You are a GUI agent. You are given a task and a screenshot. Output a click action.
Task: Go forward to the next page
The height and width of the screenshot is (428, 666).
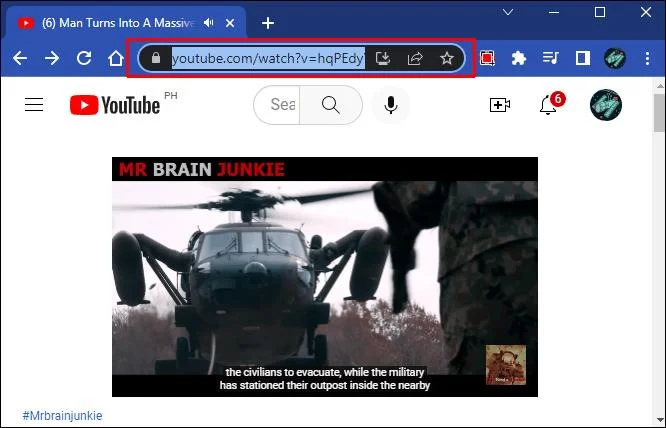(52, 58)
